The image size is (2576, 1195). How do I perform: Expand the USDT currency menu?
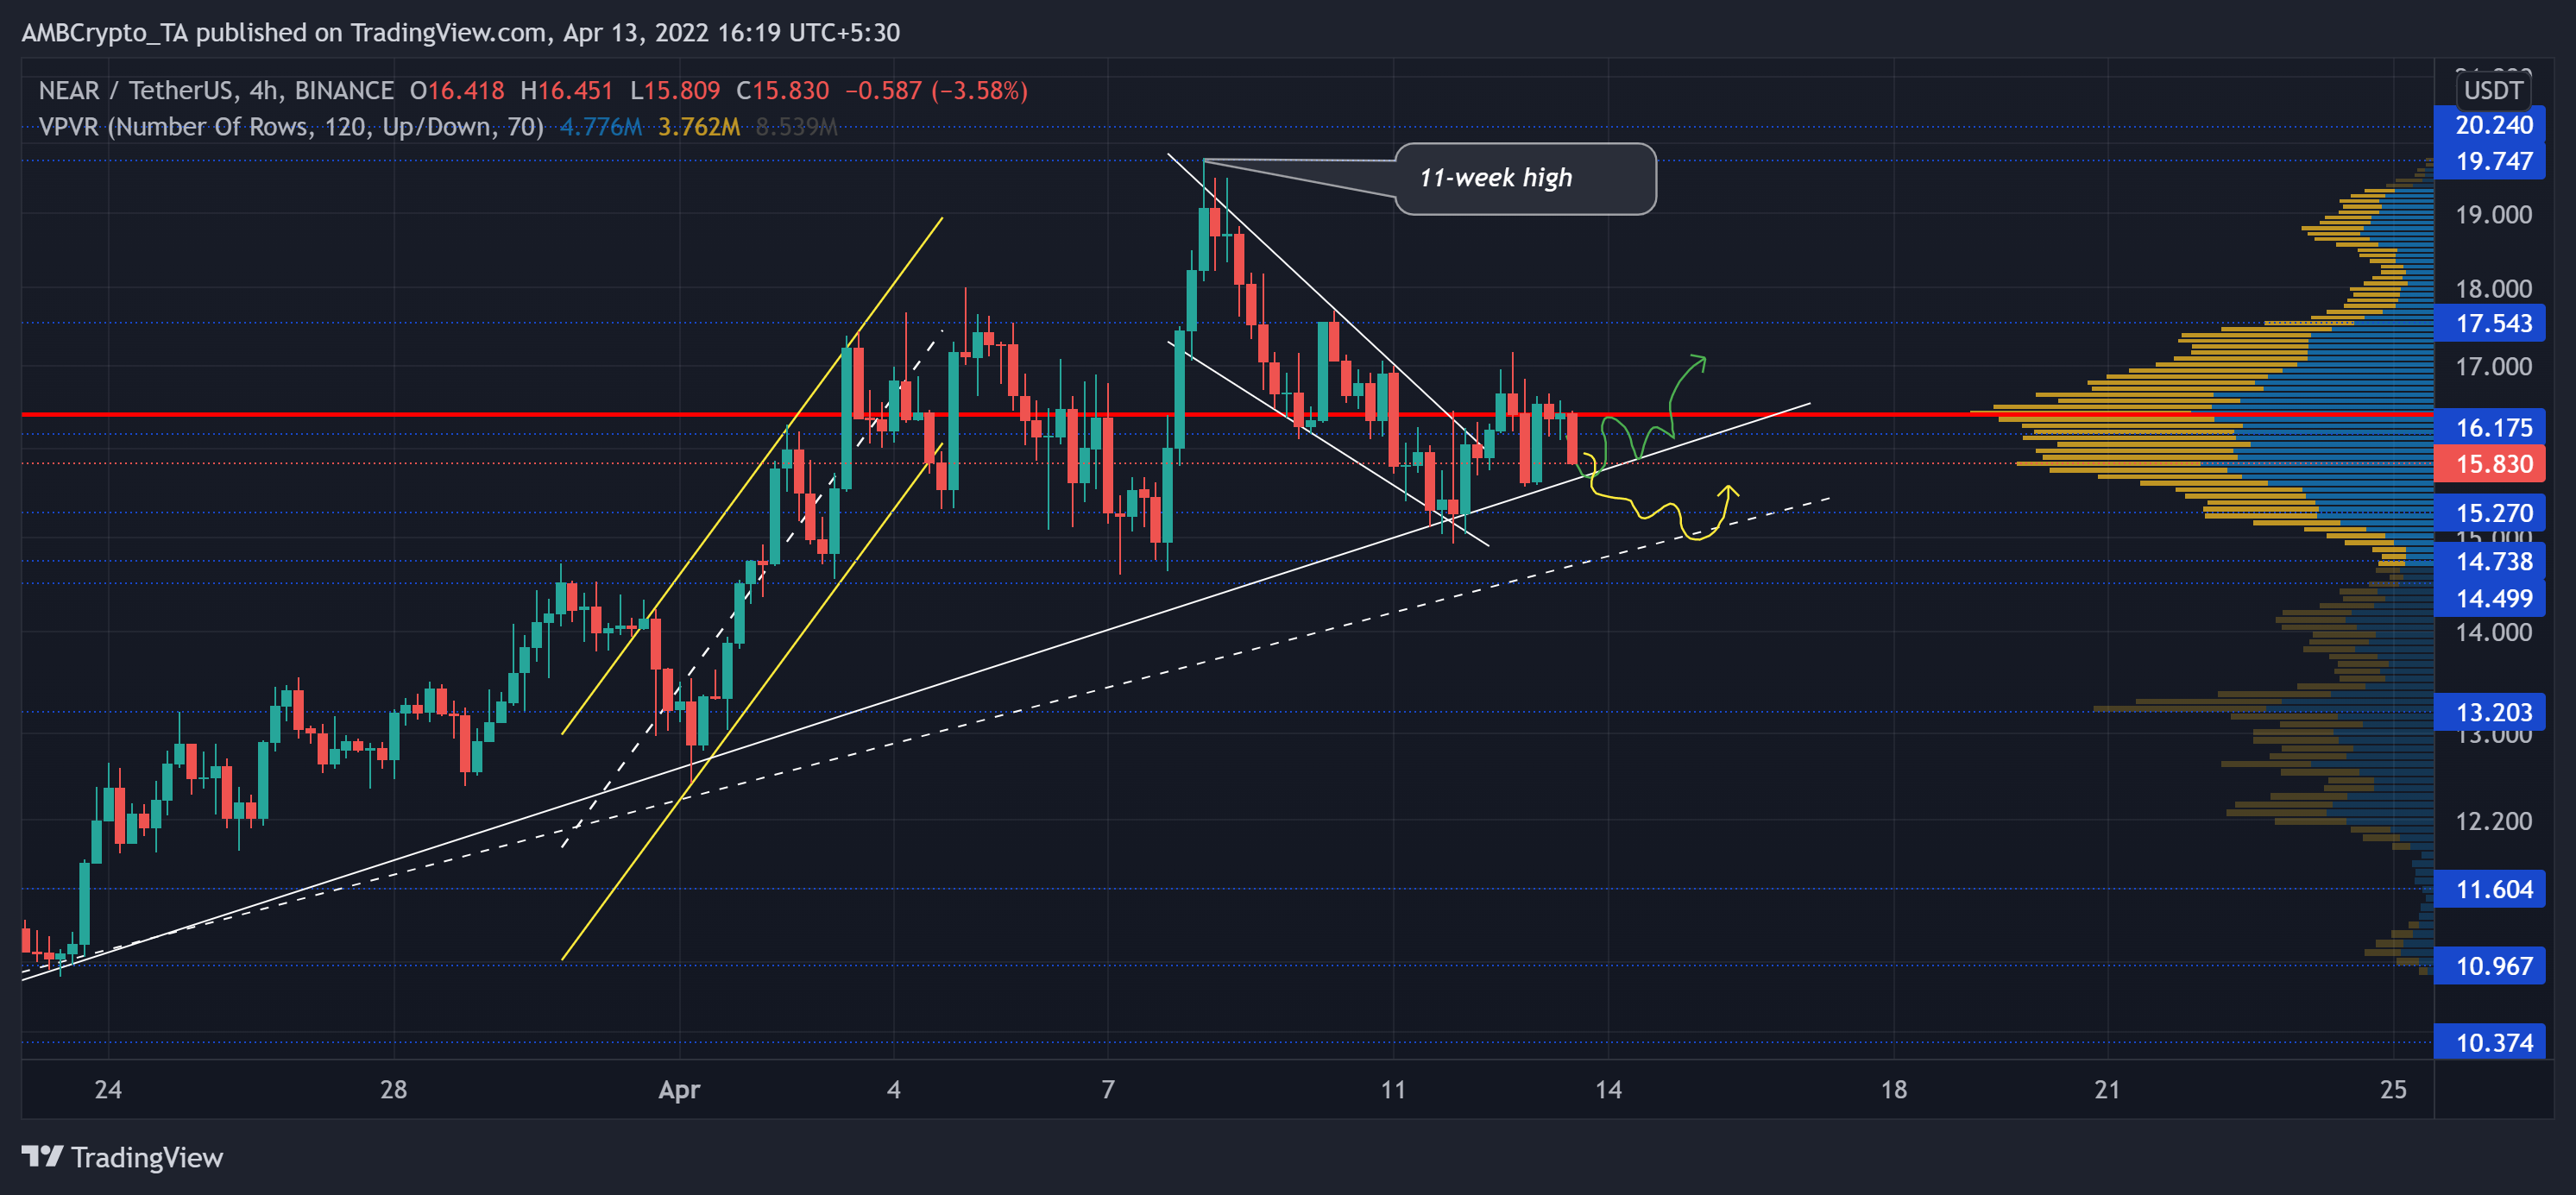(2494, 90)
